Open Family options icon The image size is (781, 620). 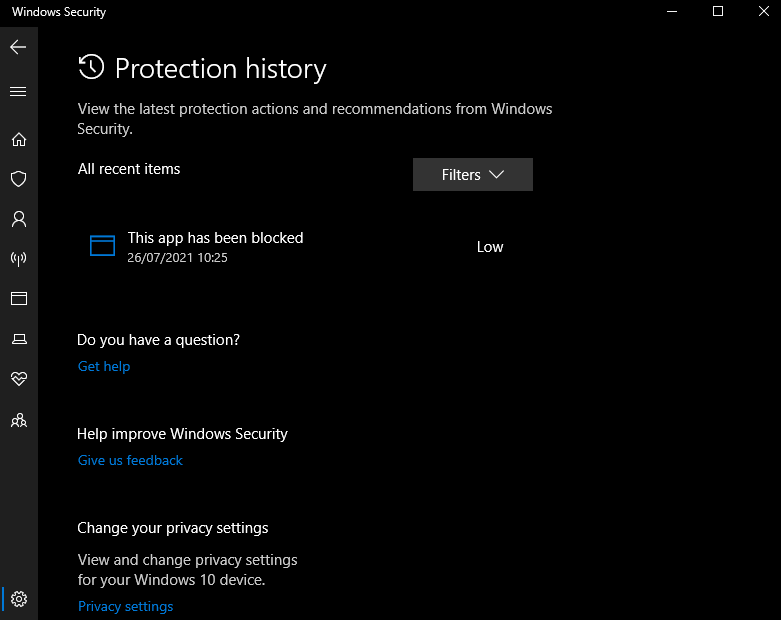pyautogui.click(x=18, y=420)
